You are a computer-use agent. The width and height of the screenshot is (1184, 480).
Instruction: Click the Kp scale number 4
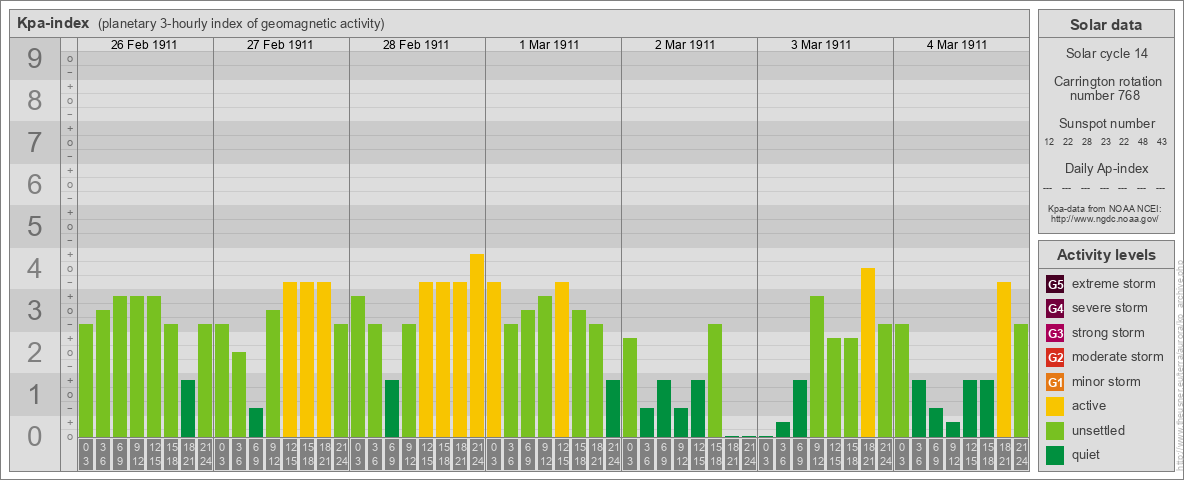pyautogui.click(x=35, y=268)
